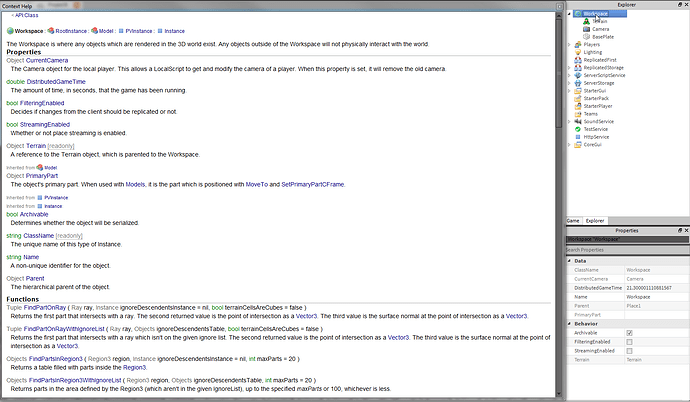Open the SetPrimaryPartCFrame link
This screenshot has width=690, height=402.
pos(313,184)
